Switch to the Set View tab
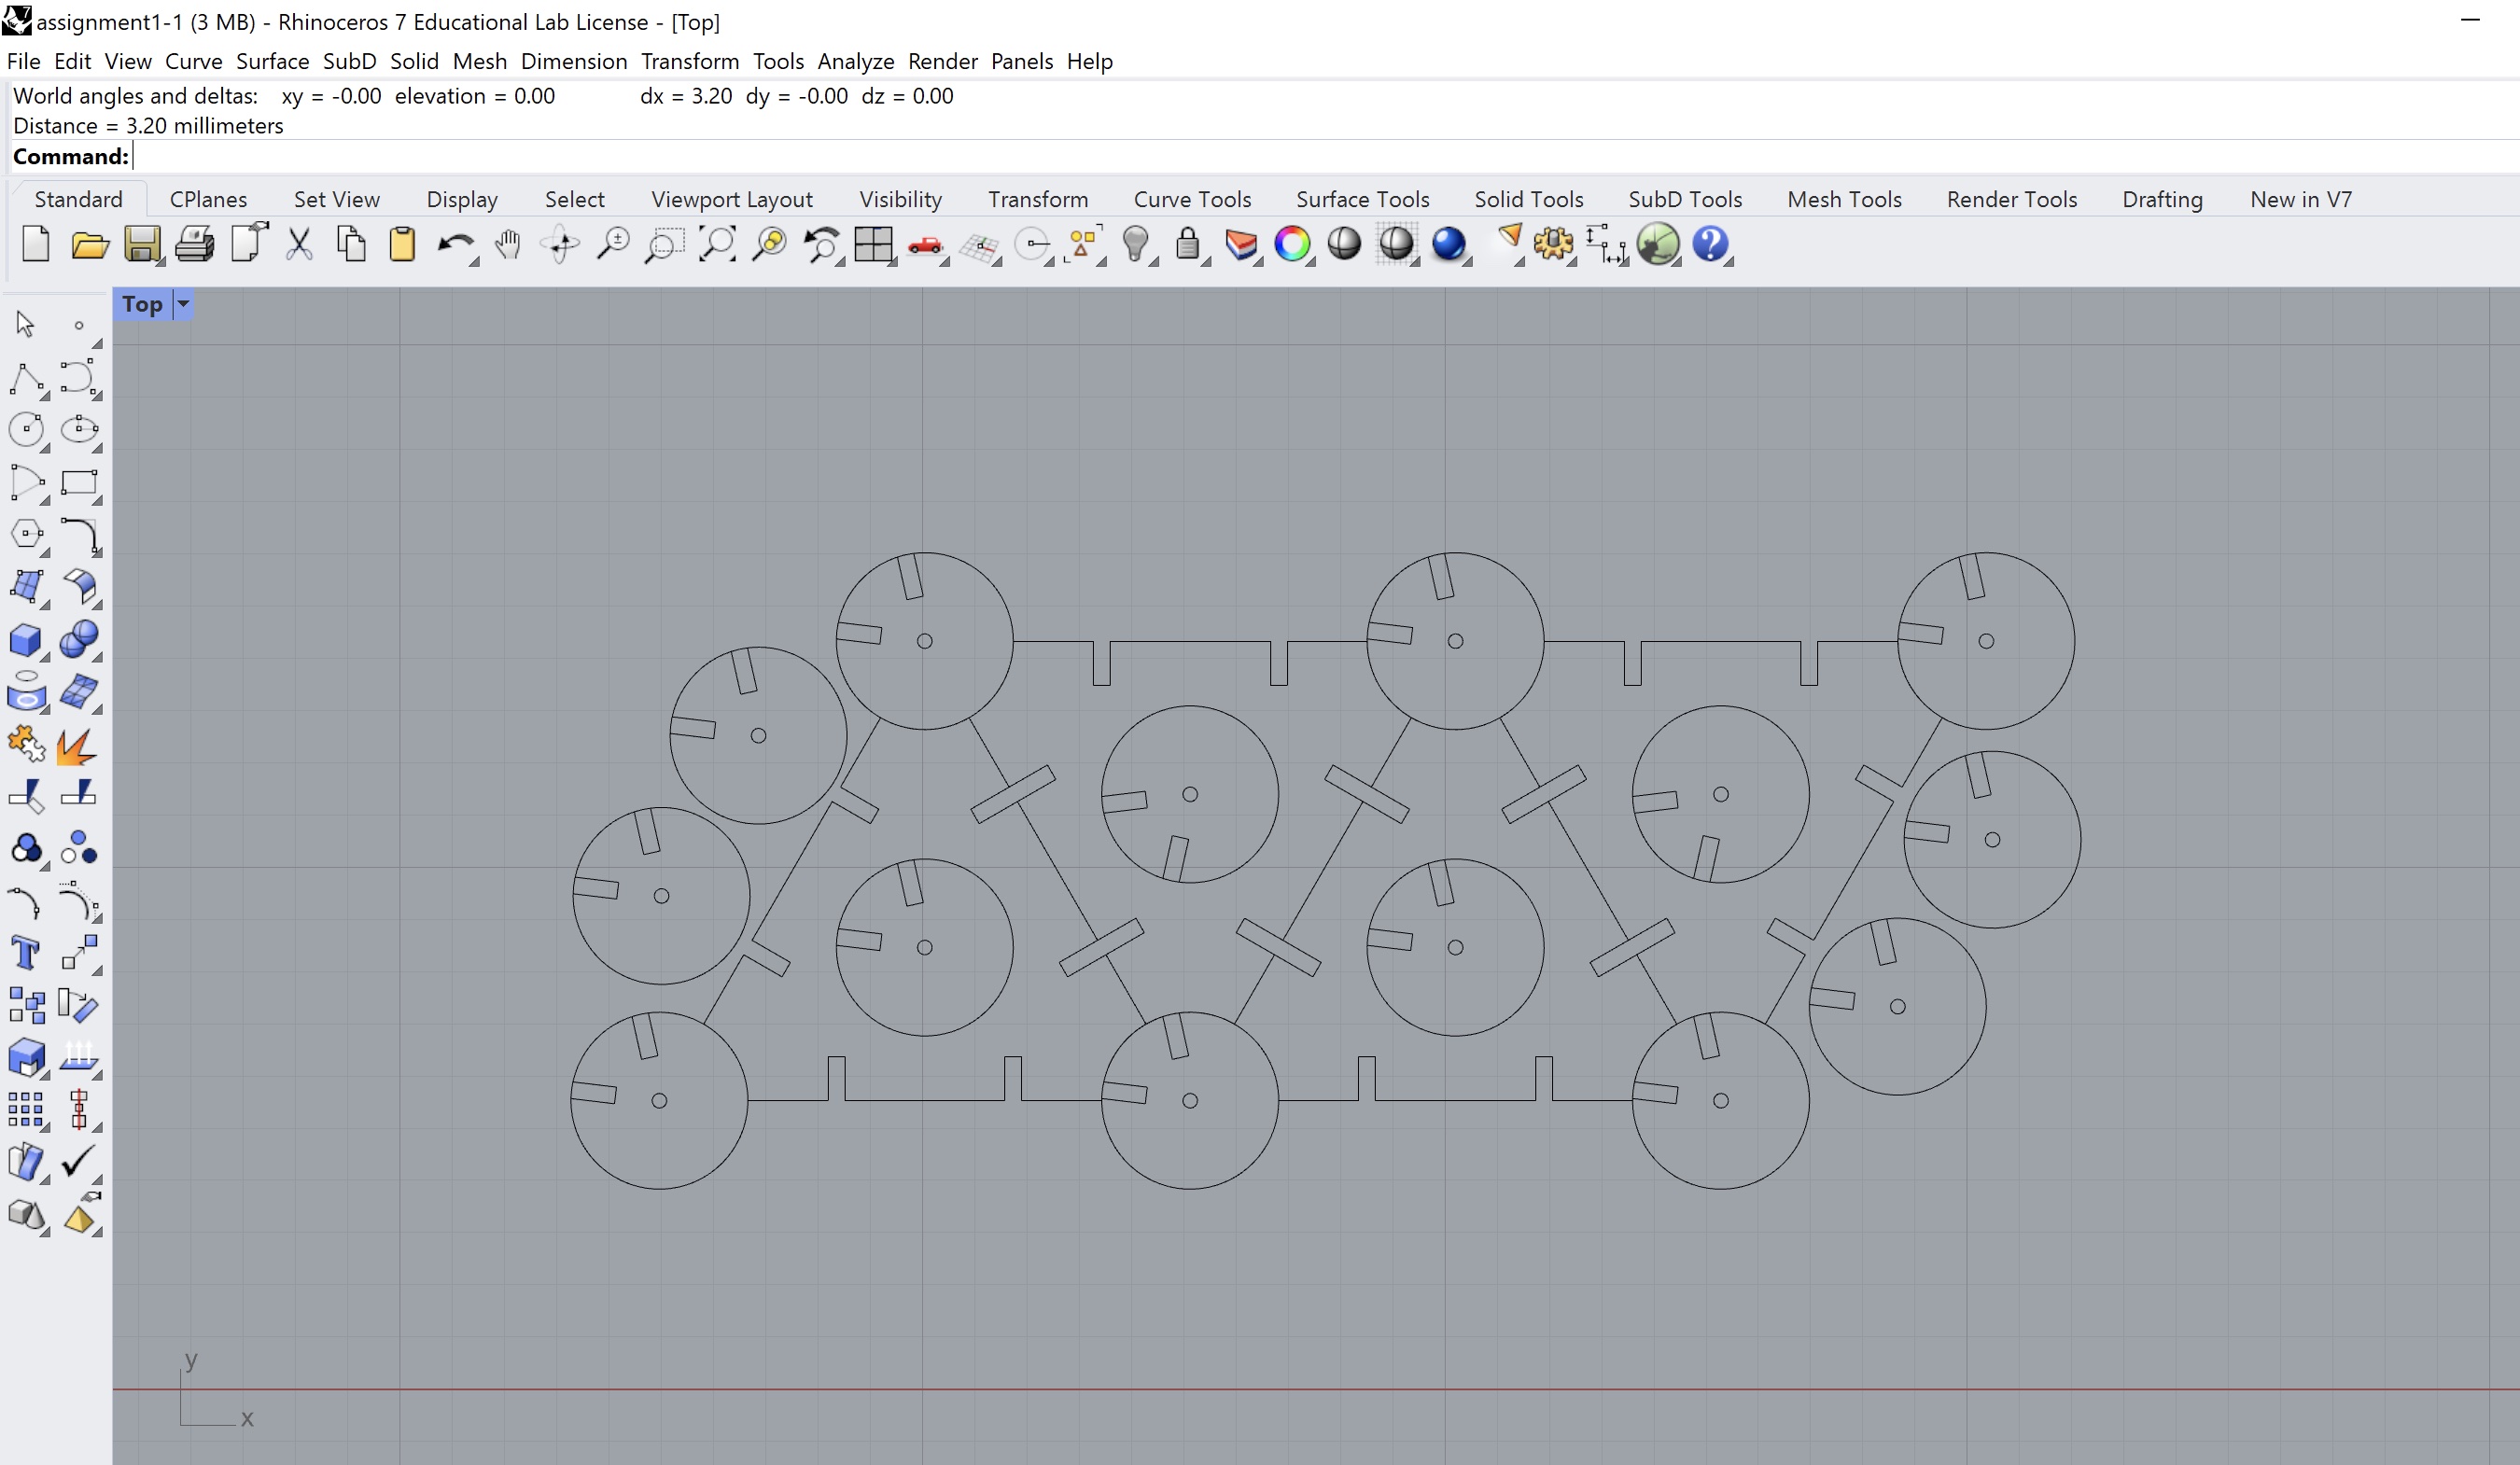This screenshot has width=2520, height=1465. (x=337, y=199)
